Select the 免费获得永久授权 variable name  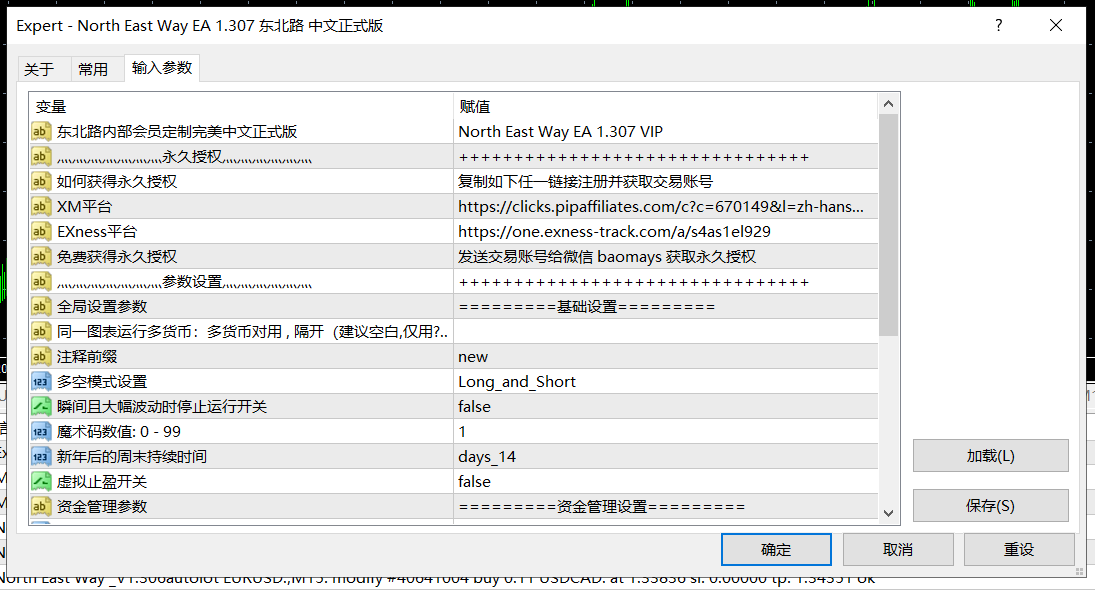117,256
